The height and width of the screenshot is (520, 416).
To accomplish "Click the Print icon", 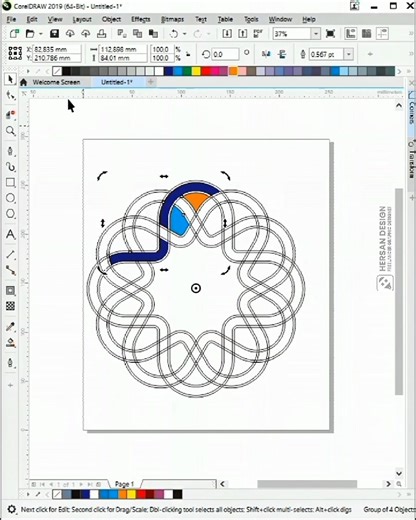I will [x=101, y=34].
